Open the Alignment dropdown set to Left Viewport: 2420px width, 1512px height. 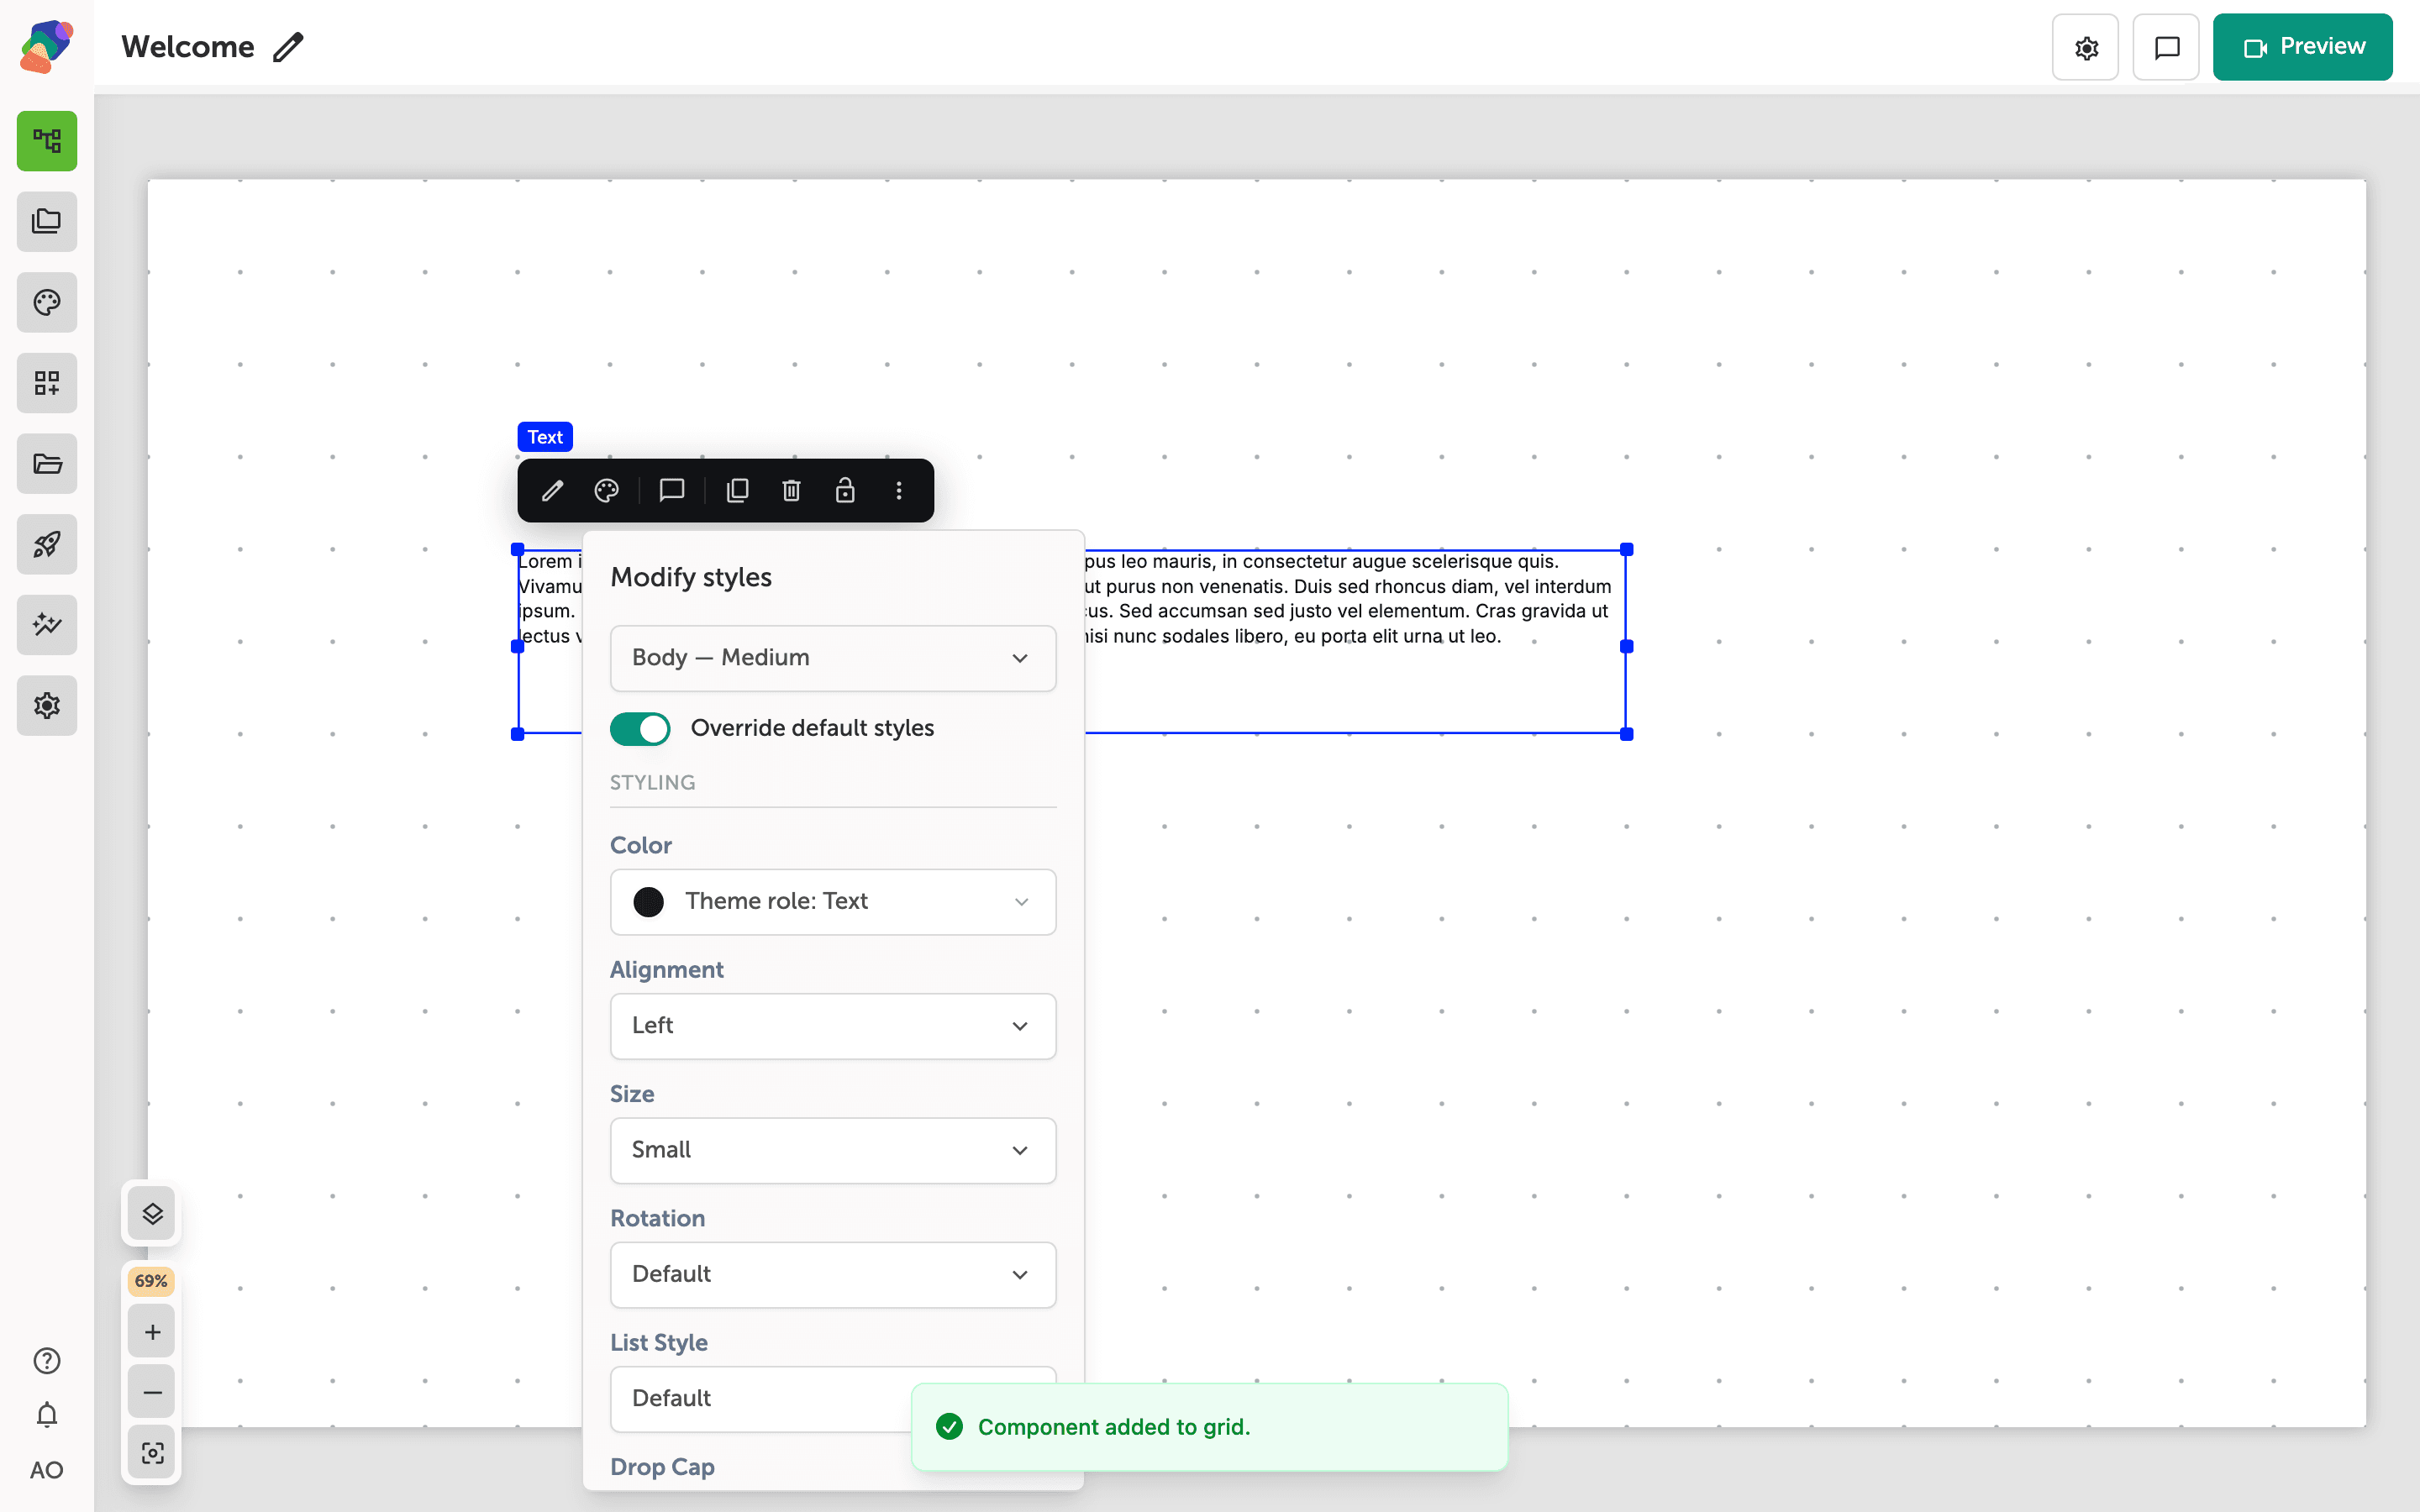click(833, 1026)
